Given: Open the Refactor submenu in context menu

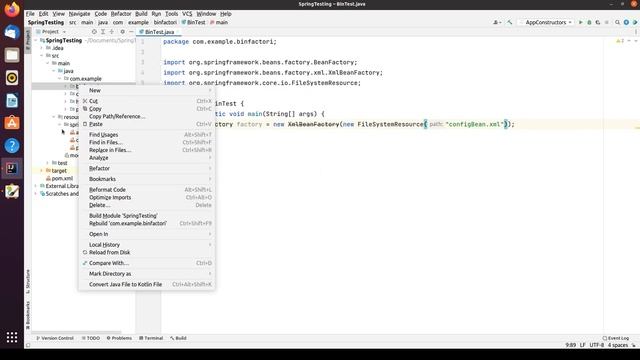Looking at the screenshot, I should tap(147, 168).
